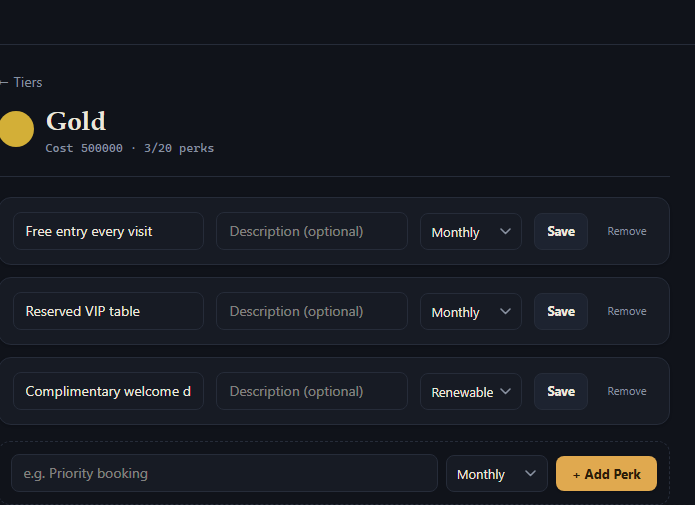
Task: Open frequency dropdown for Reserved VIP table
Action: 471,311
